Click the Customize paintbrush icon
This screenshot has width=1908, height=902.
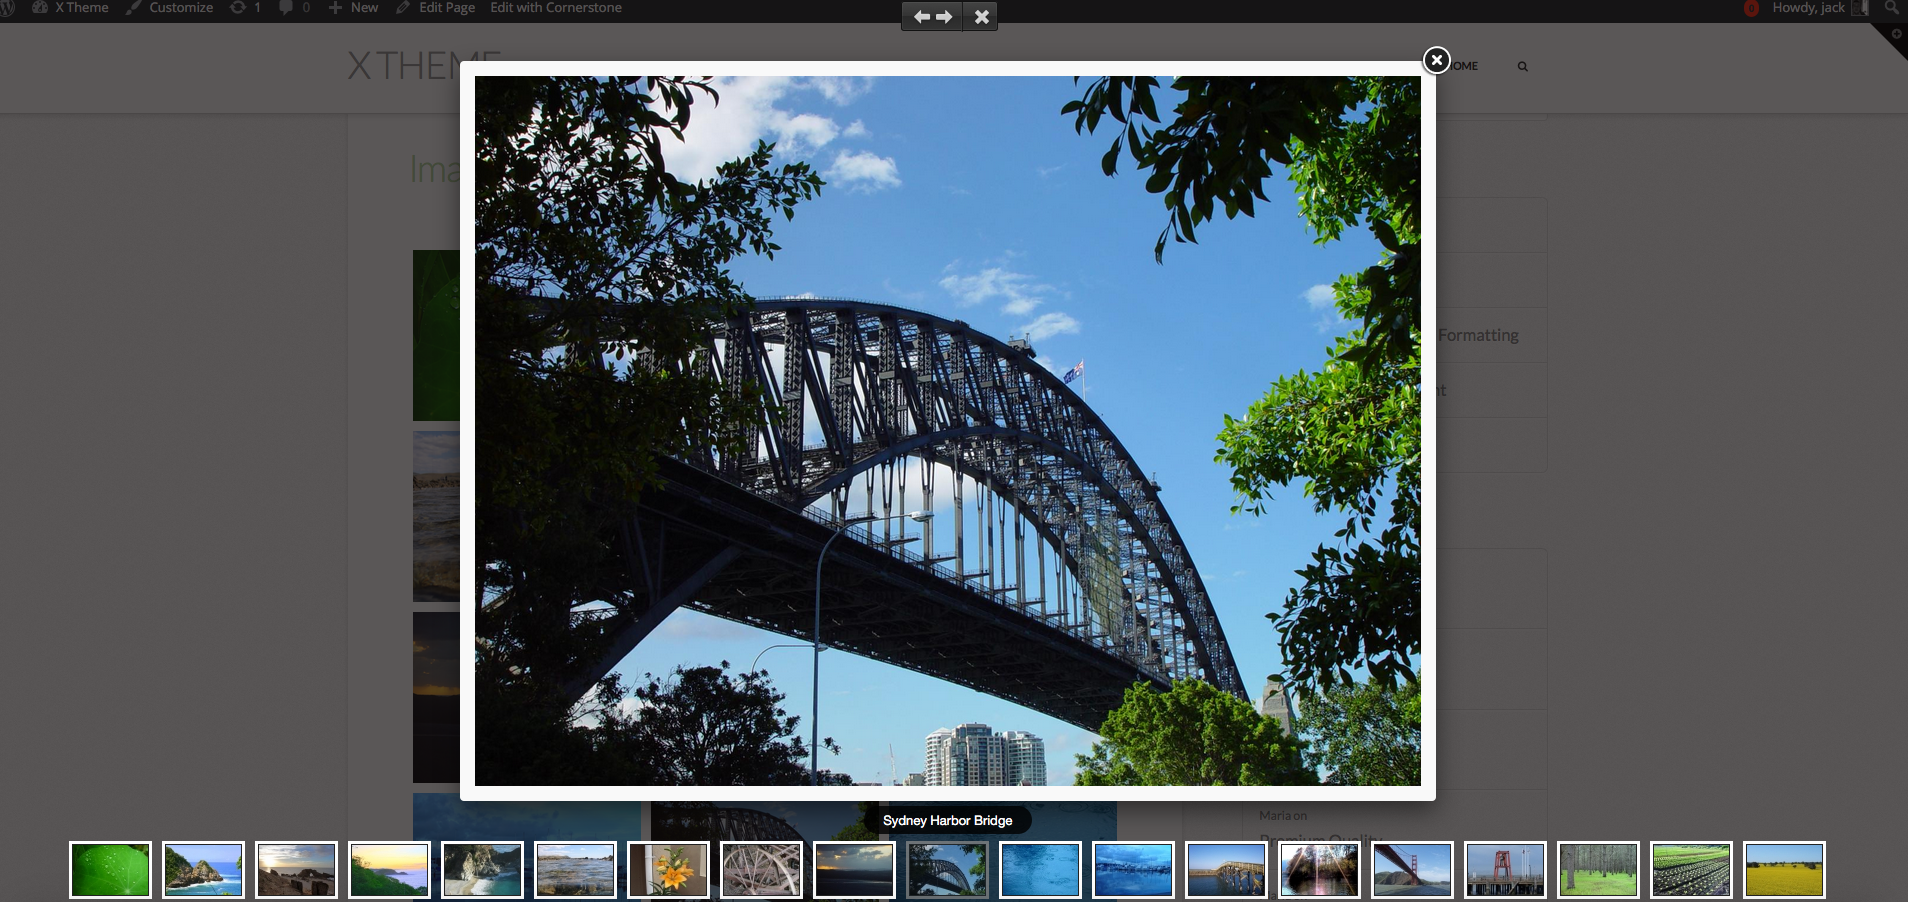[133, 7]
